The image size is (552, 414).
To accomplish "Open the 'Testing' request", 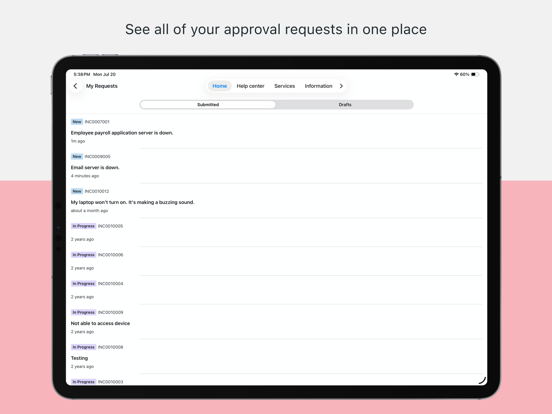I will pyautogui.click(x=79, y=358).
